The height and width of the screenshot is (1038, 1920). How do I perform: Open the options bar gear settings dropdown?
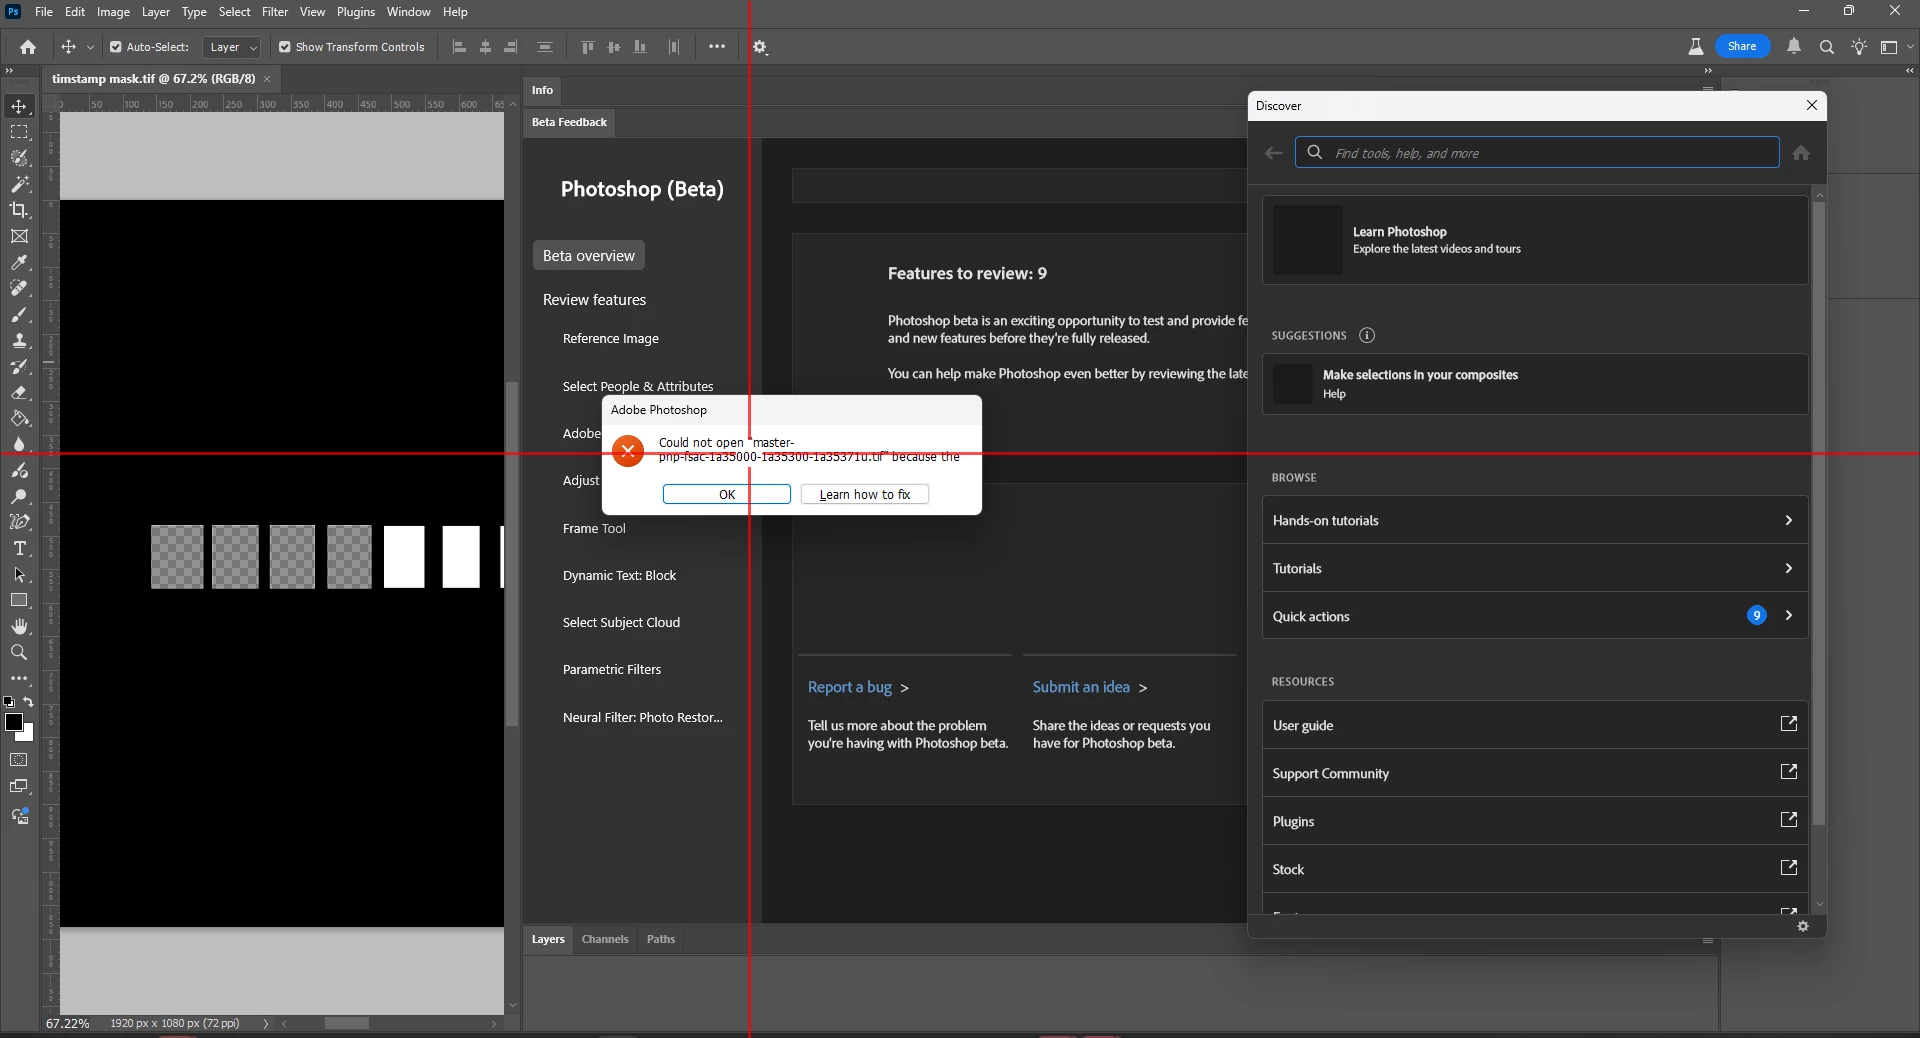click(760, 47)
